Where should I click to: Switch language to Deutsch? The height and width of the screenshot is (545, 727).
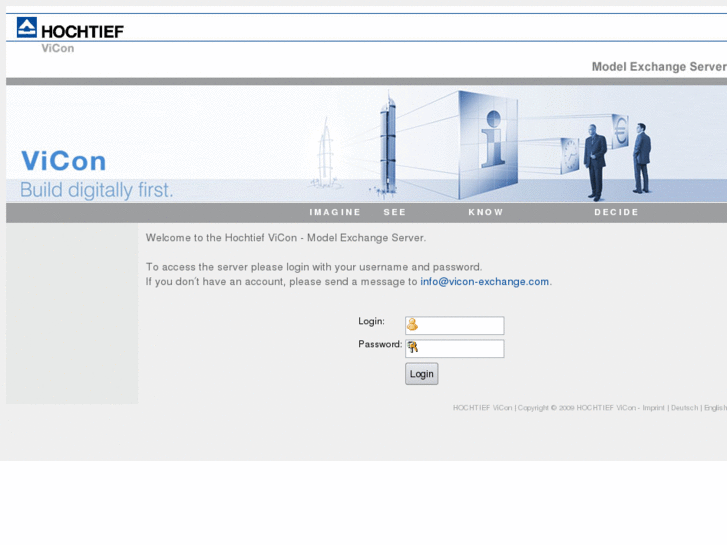[684, 408]
